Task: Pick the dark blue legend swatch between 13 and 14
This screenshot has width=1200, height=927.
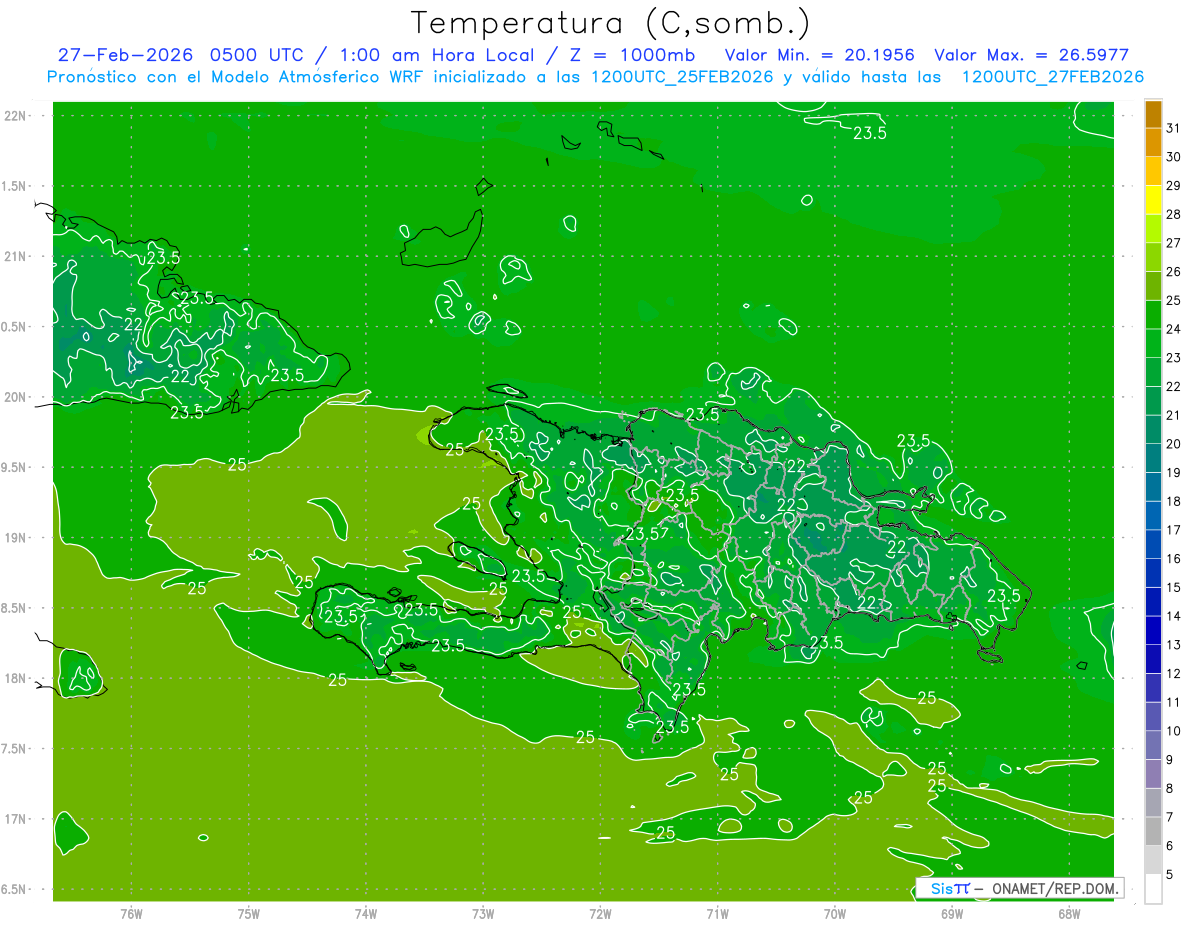Action: [1154, 631]
